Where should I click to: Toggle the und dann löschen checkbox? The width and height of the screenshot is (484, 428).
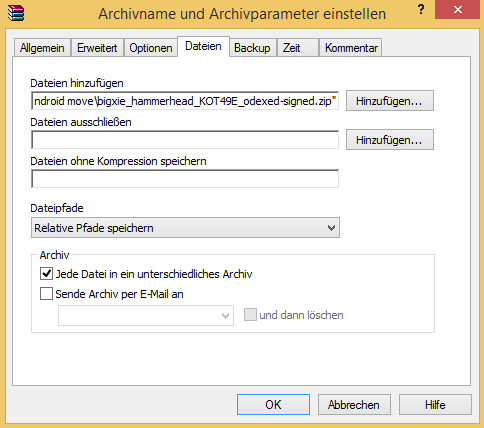tap(250, 315)
